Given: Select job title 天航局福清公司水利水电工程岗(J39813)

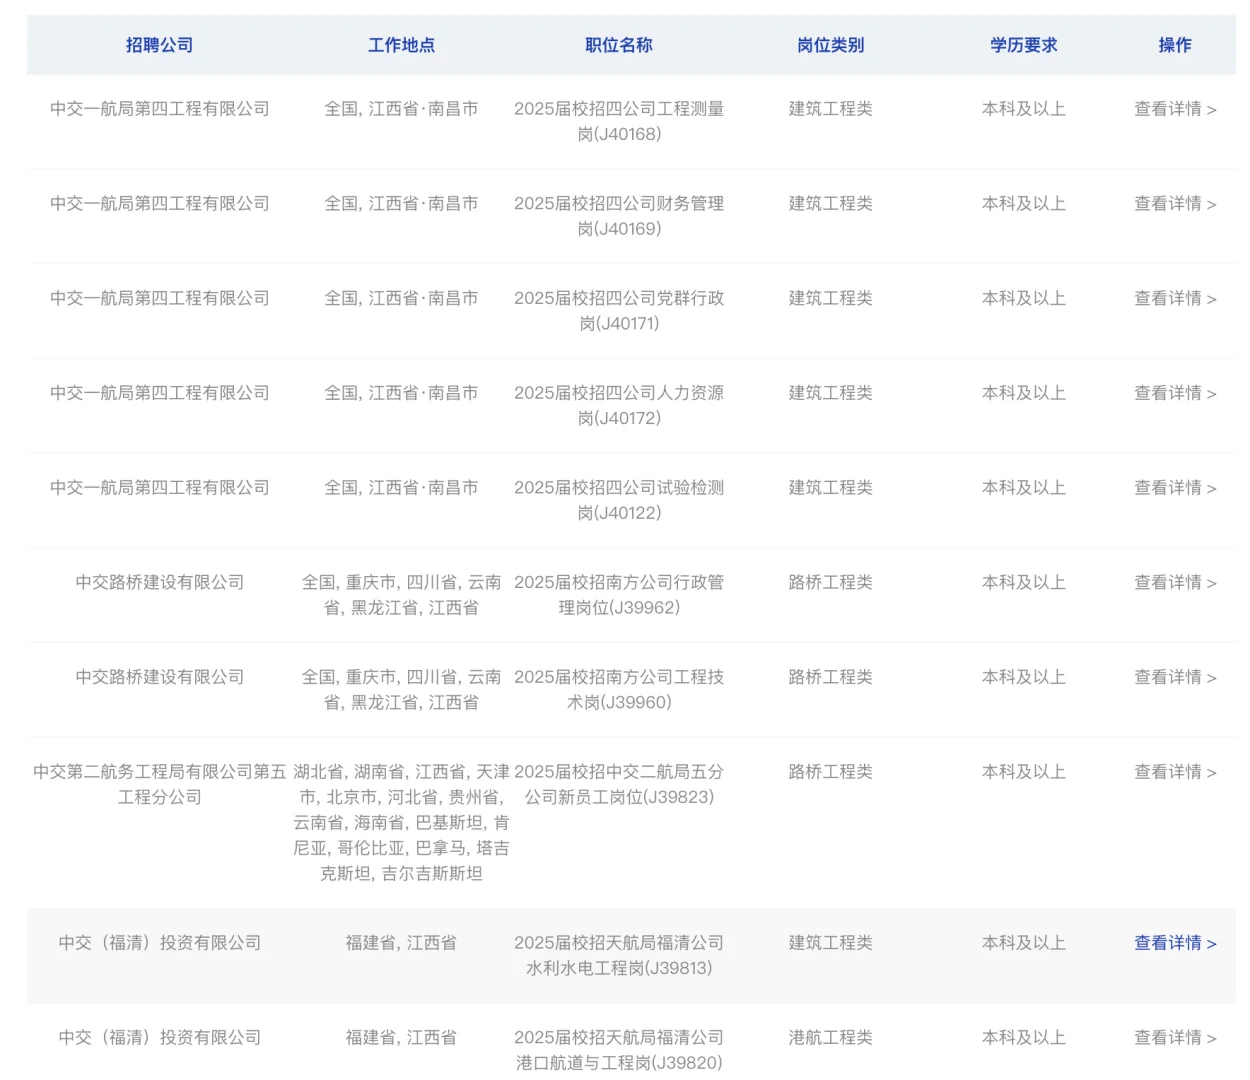Looking at the screenshot, I should pos(619,955).
